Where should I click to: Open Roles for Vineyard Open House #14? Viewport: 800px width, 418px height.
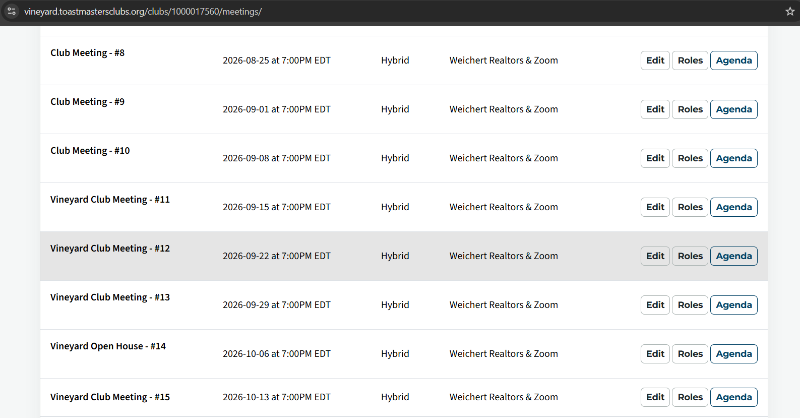click(690, 354)
